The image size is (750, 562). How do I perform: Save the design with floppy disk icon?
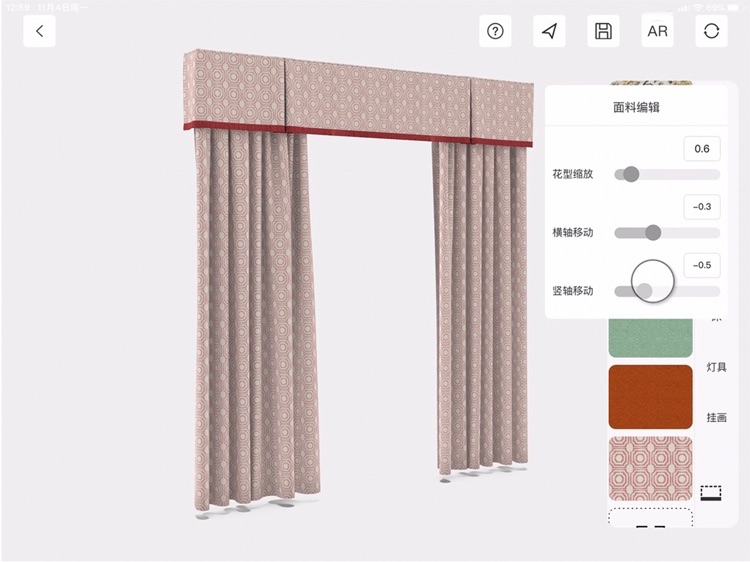(603, 31)
